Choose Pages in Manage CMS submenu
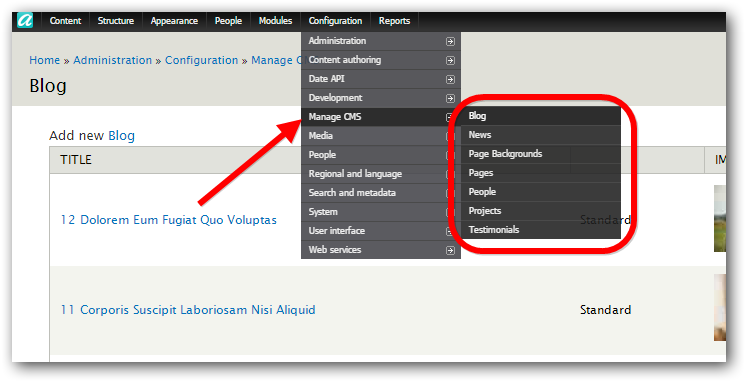The width and height of the screenshot is (746, 382). [541, 173]
